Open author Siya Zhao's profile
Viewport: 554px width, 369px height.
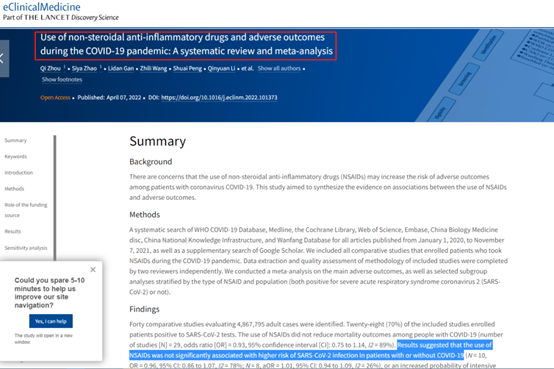[84, 69]
